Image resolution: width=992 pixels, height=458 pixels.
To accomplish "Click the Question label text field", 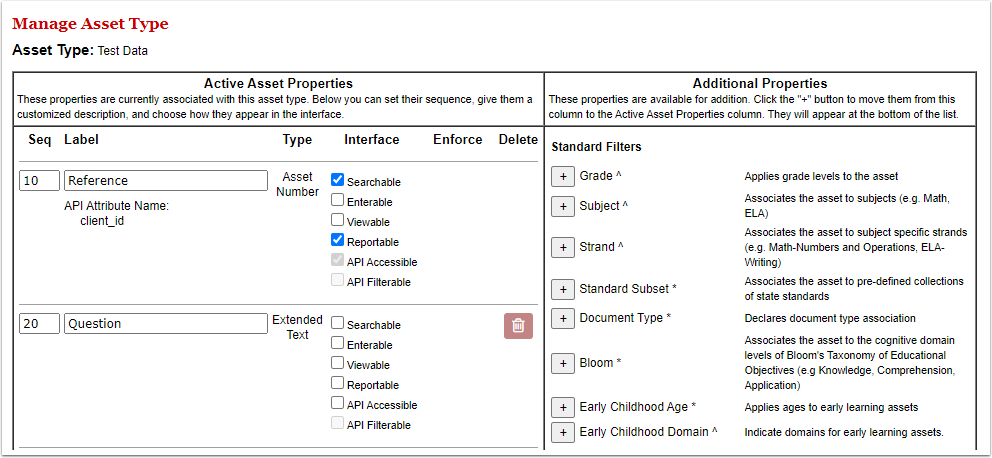I will click(166, 324).
